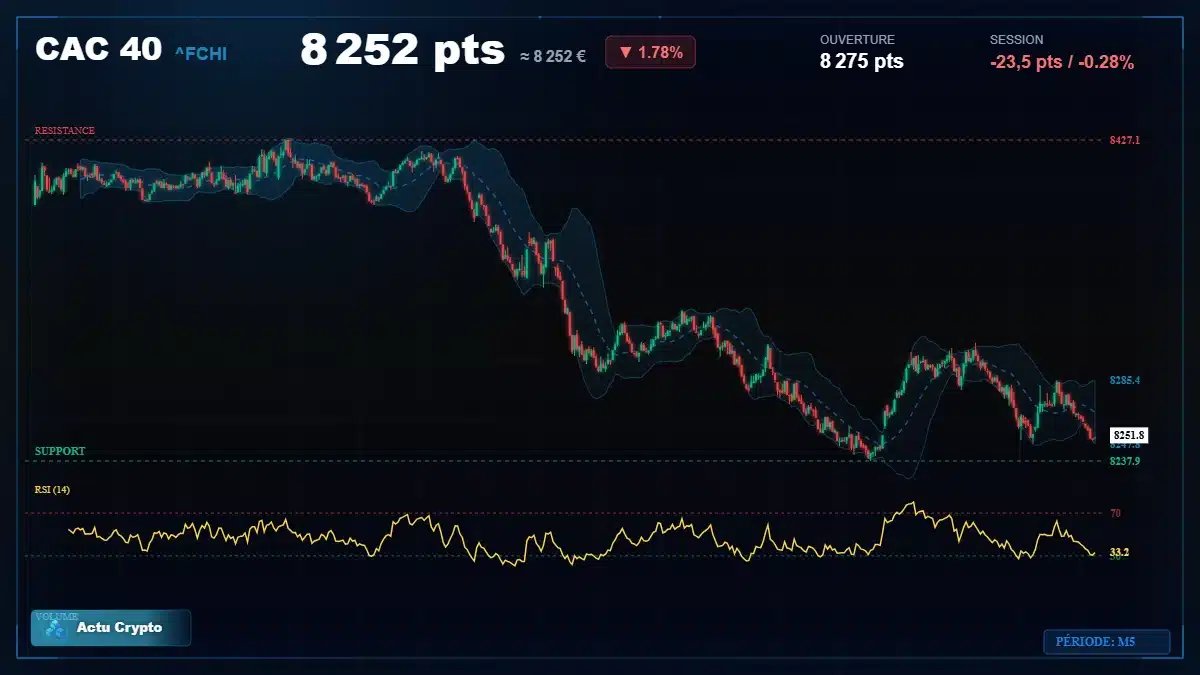Open the Actu Crypto badge
Viewport: 1200px width, 675px height.
(x=111, y=628)
